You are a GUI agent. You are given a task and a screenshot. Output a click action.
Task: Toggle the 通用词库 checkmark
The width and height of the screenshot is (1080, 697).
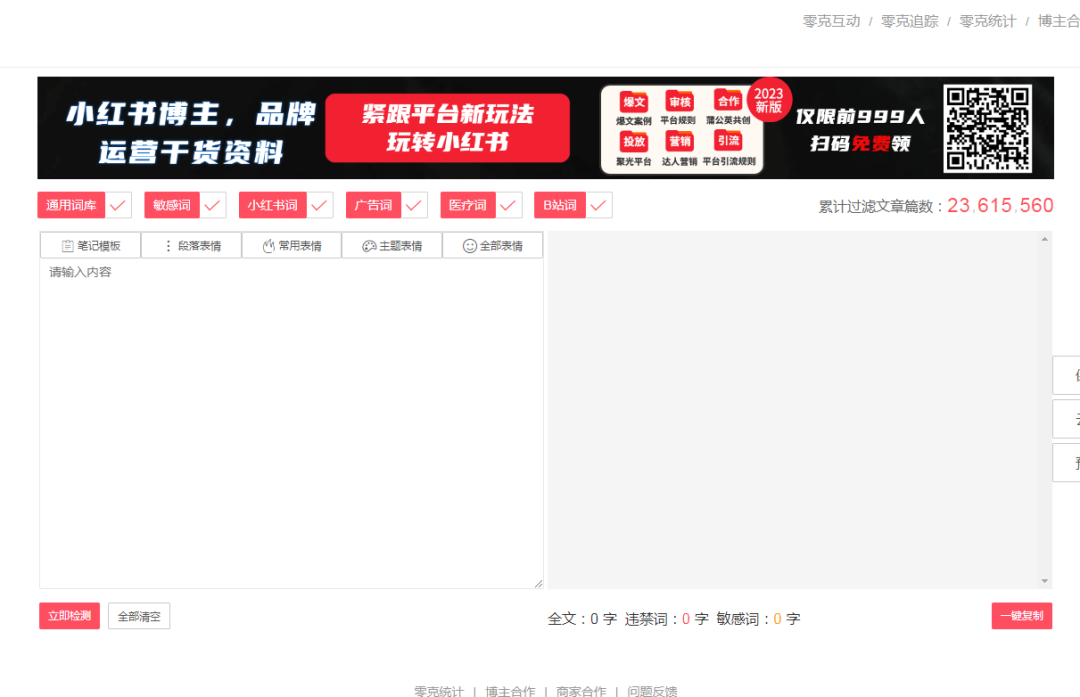pos(118,205)
